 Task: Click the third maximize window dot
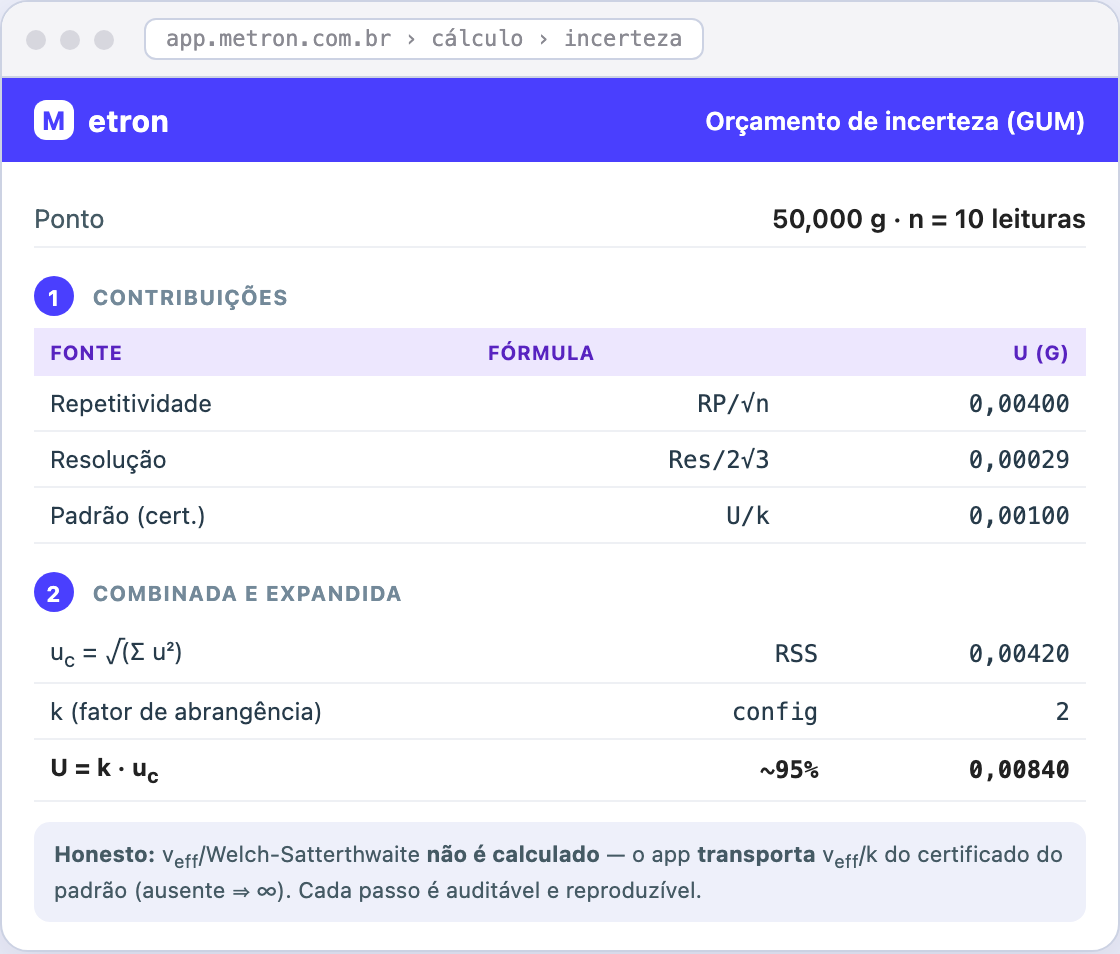104,40
